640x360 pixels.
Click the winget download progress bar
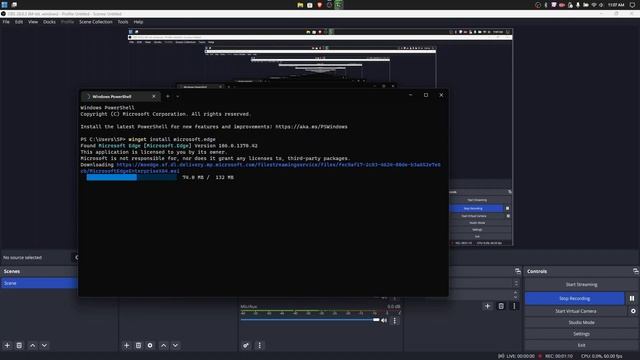tap(132, 177)
